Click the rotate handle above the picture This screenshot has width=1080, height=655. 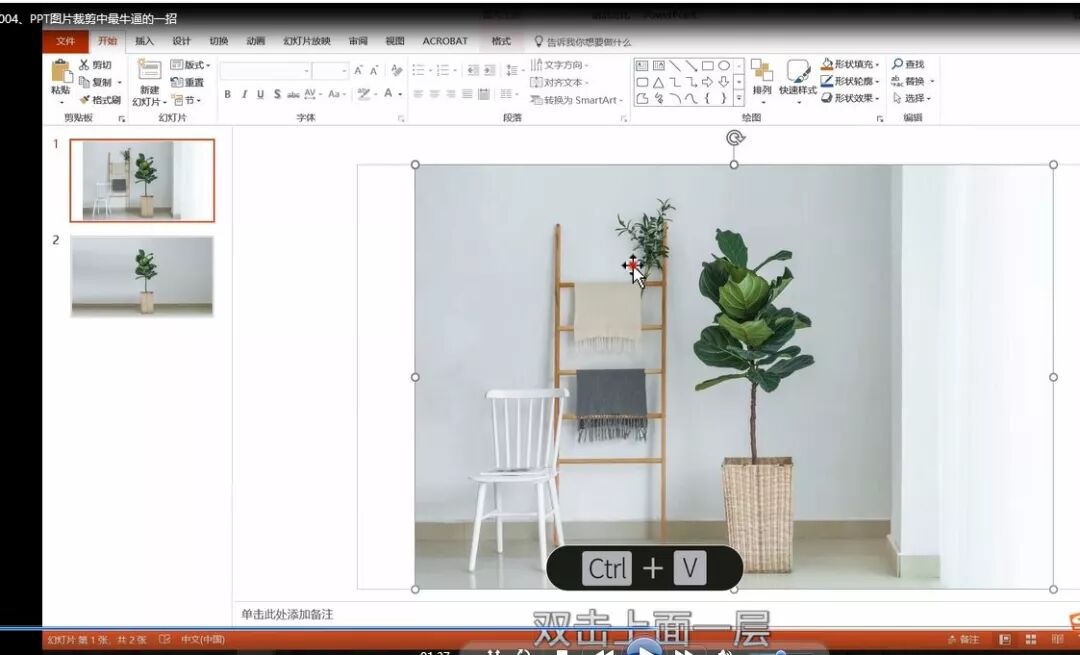pos(734,138)
